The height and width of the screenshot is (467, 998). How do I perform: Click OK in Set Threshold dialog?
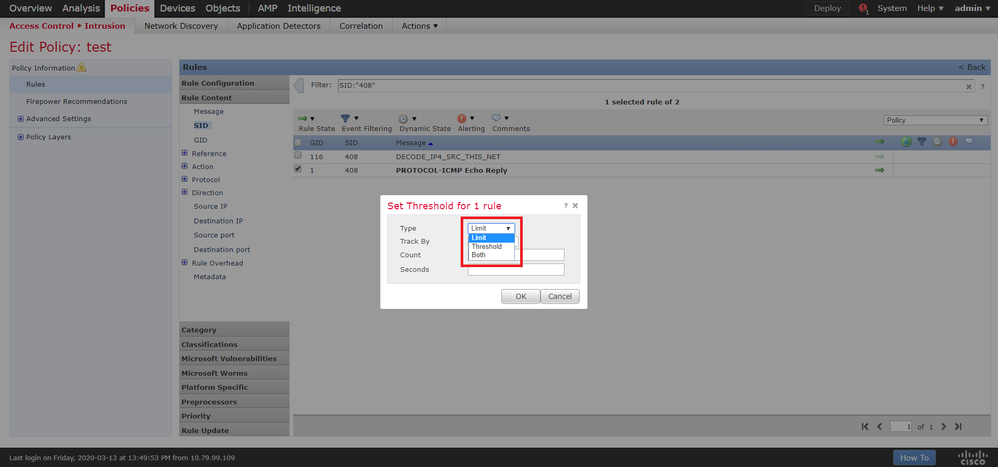521,296
